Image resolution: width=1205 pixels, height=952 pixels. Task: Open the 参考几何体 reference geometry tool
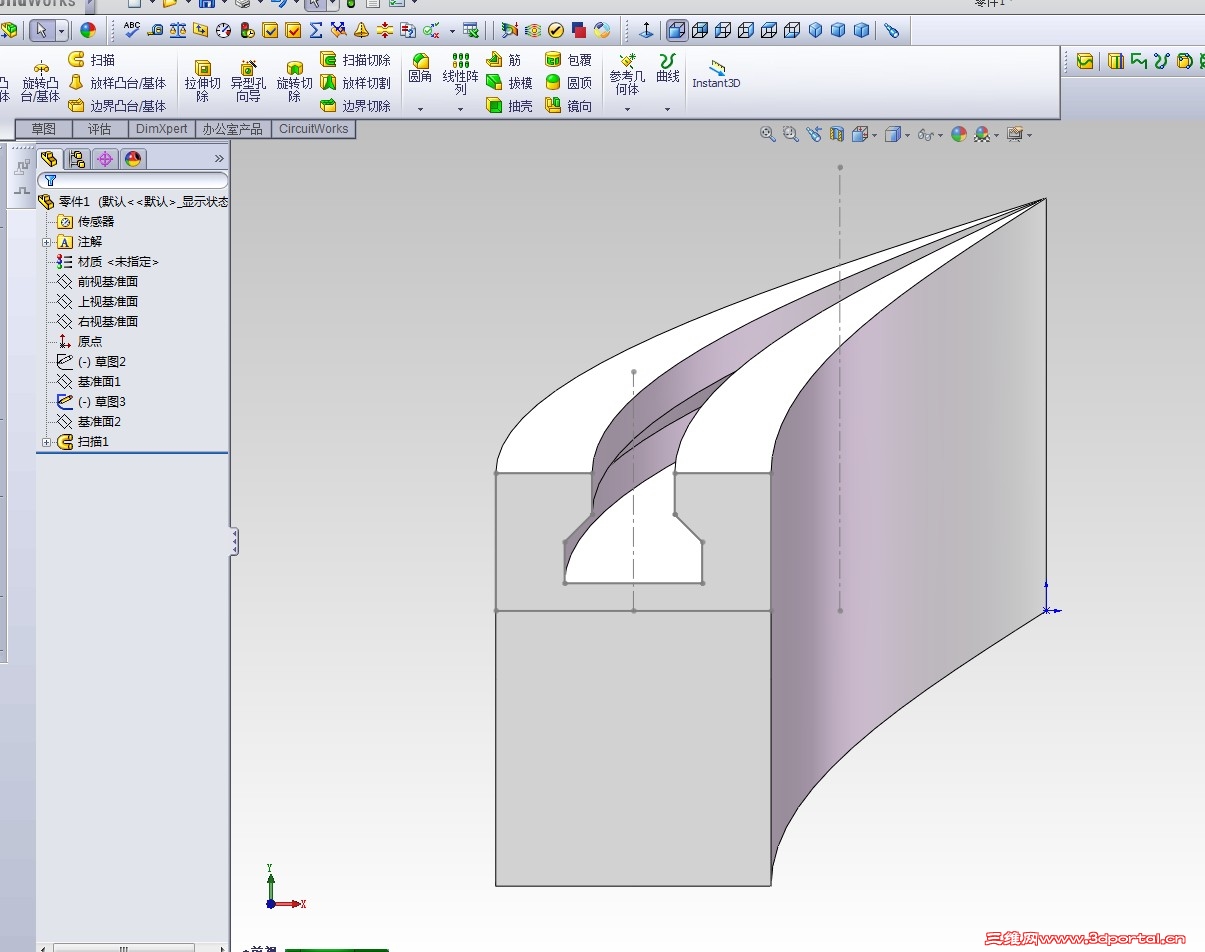(627, 75)
